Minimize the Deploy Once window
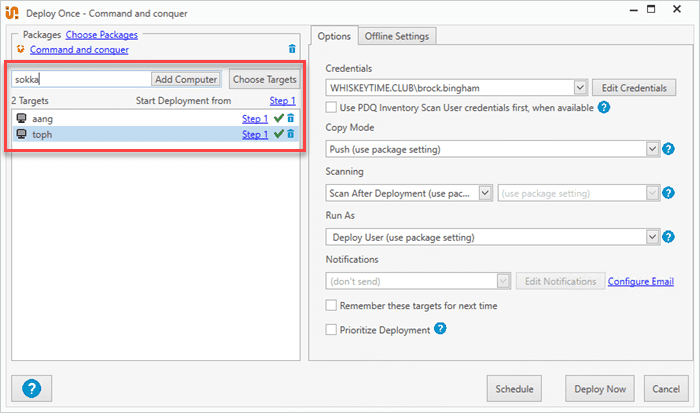 (x=633, y=10)
